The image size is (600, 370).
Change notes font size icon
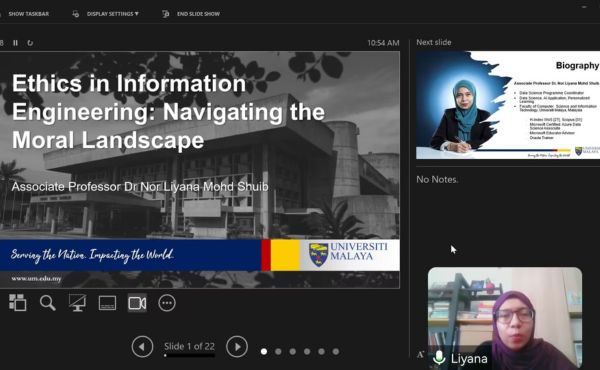(x=420, y=355)
